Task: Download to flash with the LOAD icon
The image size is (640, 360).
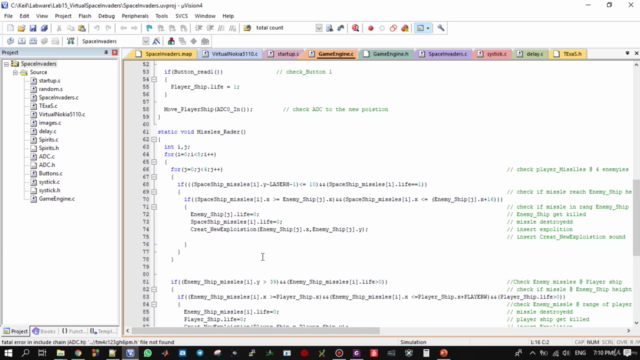Action: pyautogui.click(x=71, y=41)
